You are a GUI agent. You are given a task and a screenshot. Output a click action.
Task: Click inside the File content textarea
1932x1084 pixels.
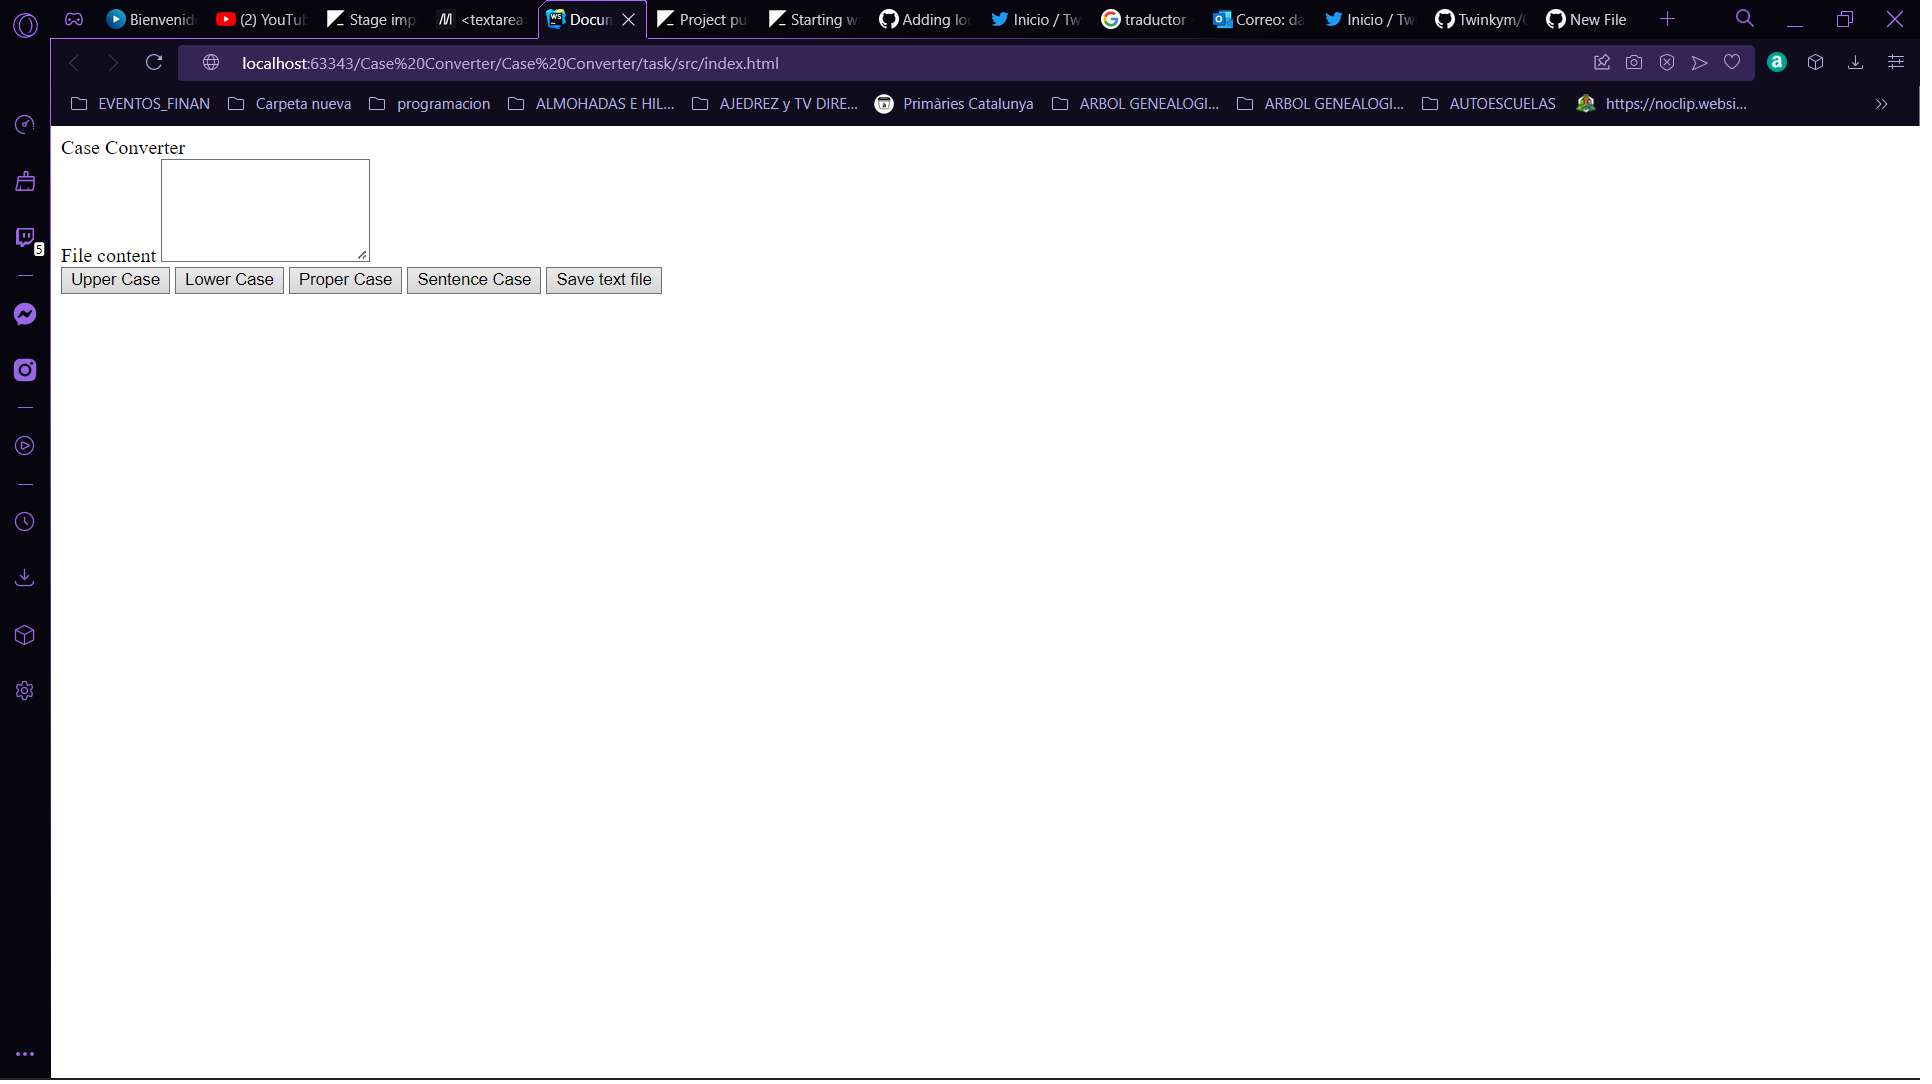[265, 210]
